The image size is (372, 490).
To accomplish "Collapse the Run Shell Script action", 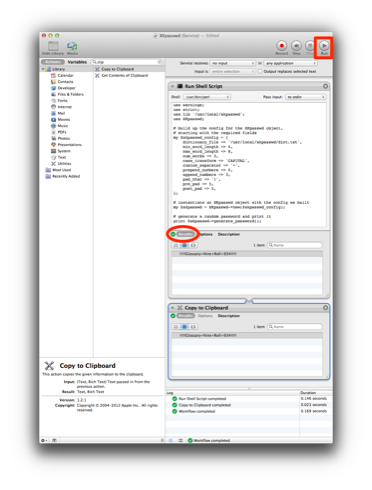I will pos(173,86).
